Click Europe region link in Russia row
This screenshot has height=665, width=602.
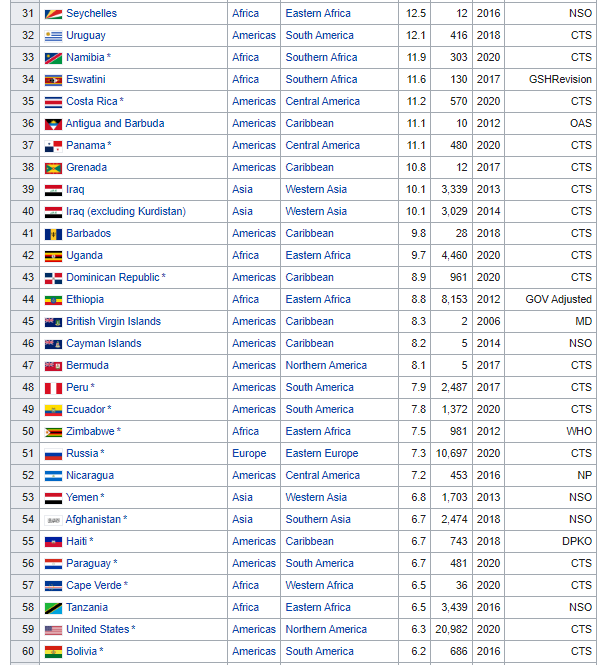click(249, 454)
